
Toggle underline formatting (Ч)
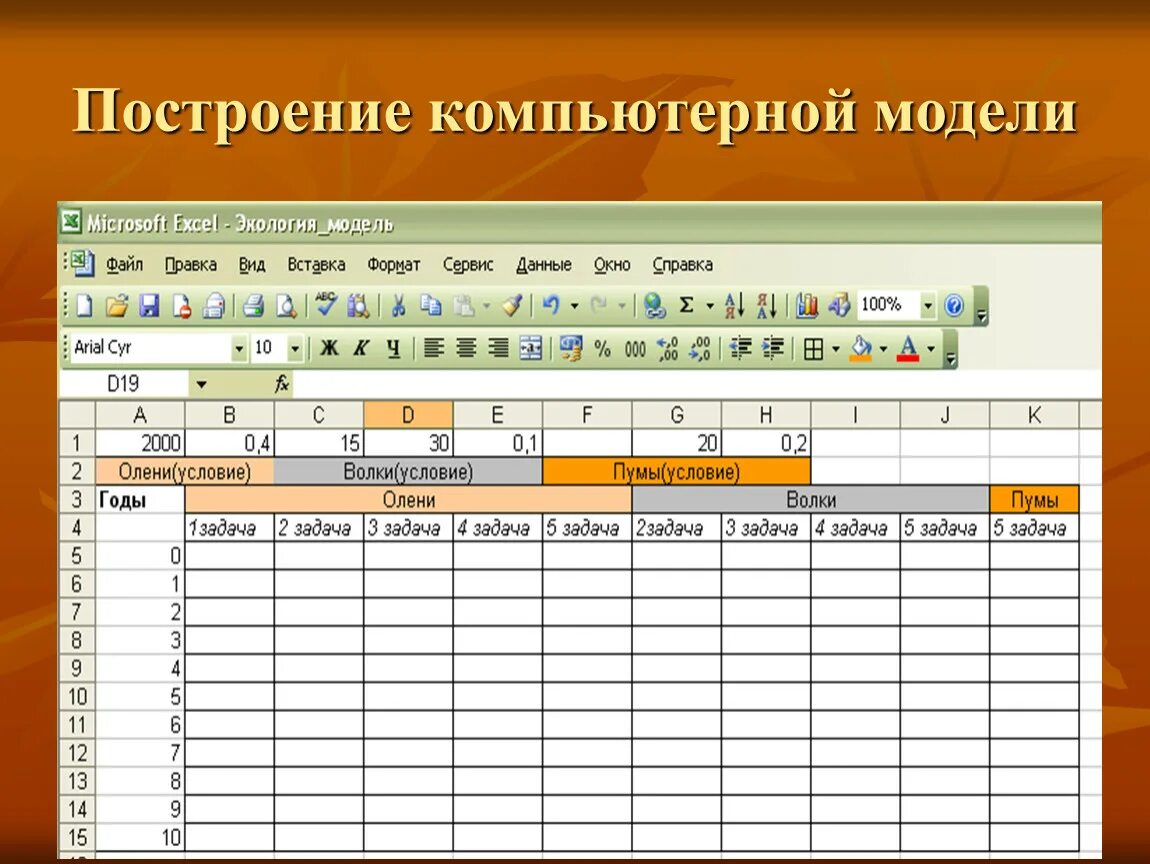click(x=394, y=348)
